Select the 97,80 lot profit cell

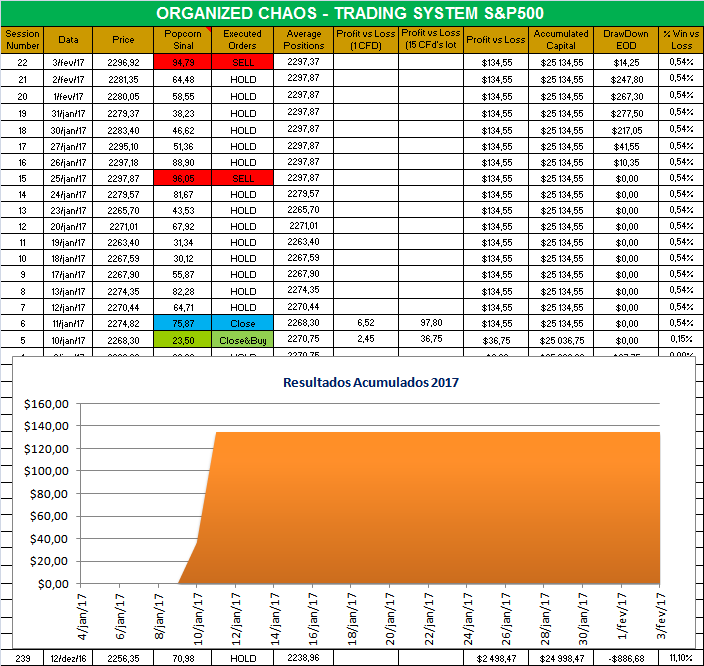point(431,323)
